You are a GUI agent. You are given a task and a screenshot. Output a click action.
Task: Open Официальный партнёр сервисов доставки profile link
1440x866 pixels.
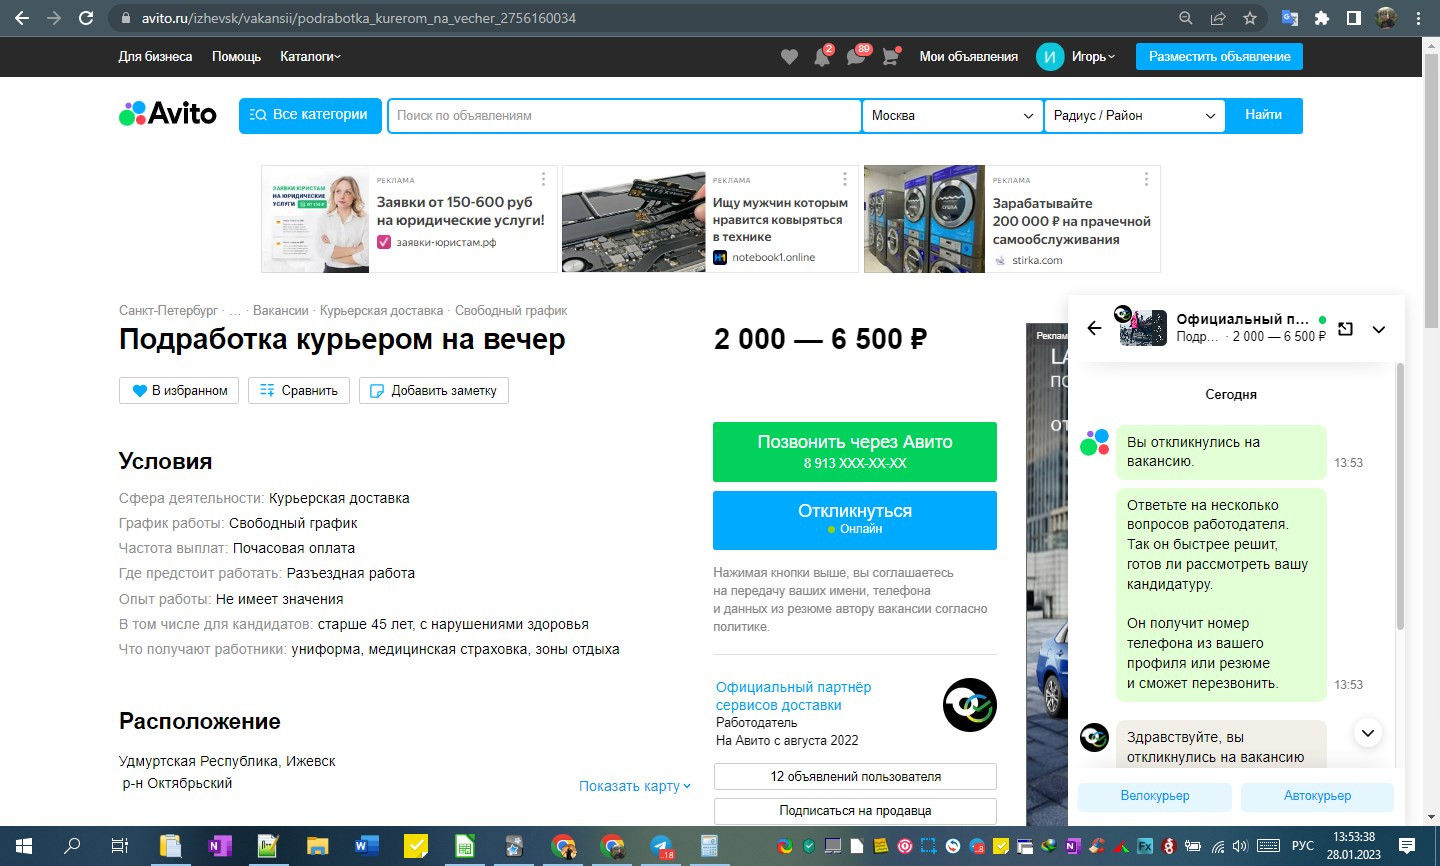793,696
